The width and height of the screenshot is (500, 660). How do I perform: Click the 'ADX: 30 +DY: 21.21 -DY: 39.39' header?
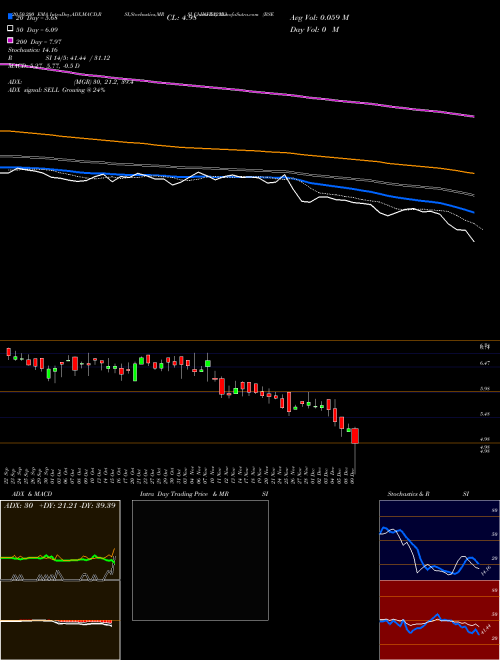(60, 506)
